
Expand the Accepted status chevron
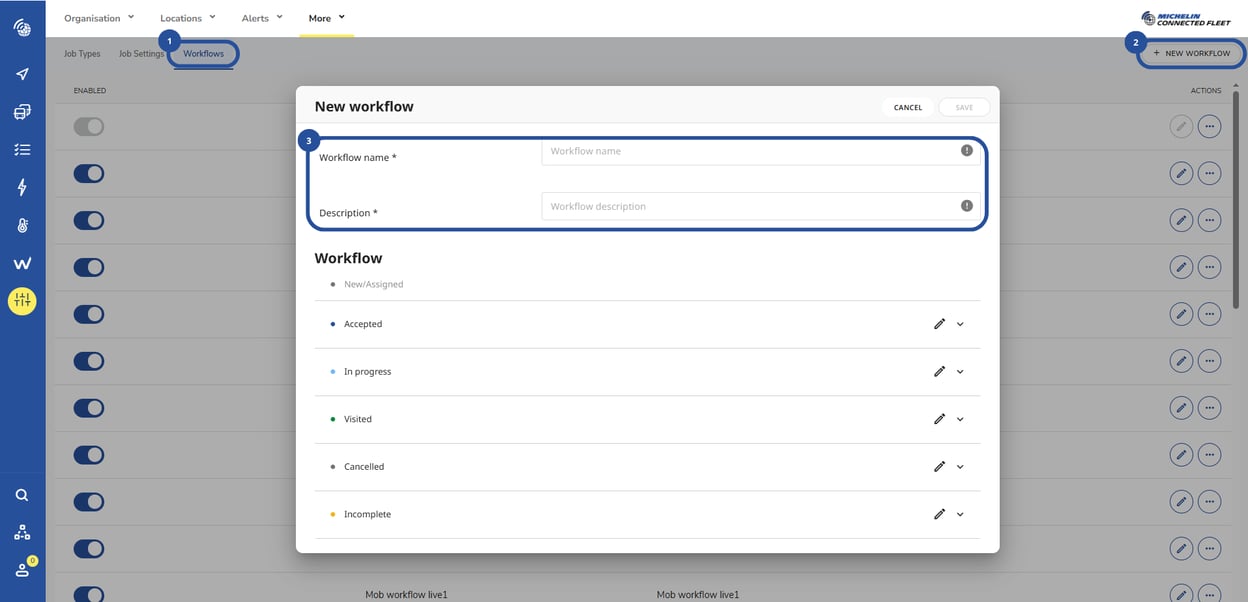pyautogui.click(x=960, y=324)
